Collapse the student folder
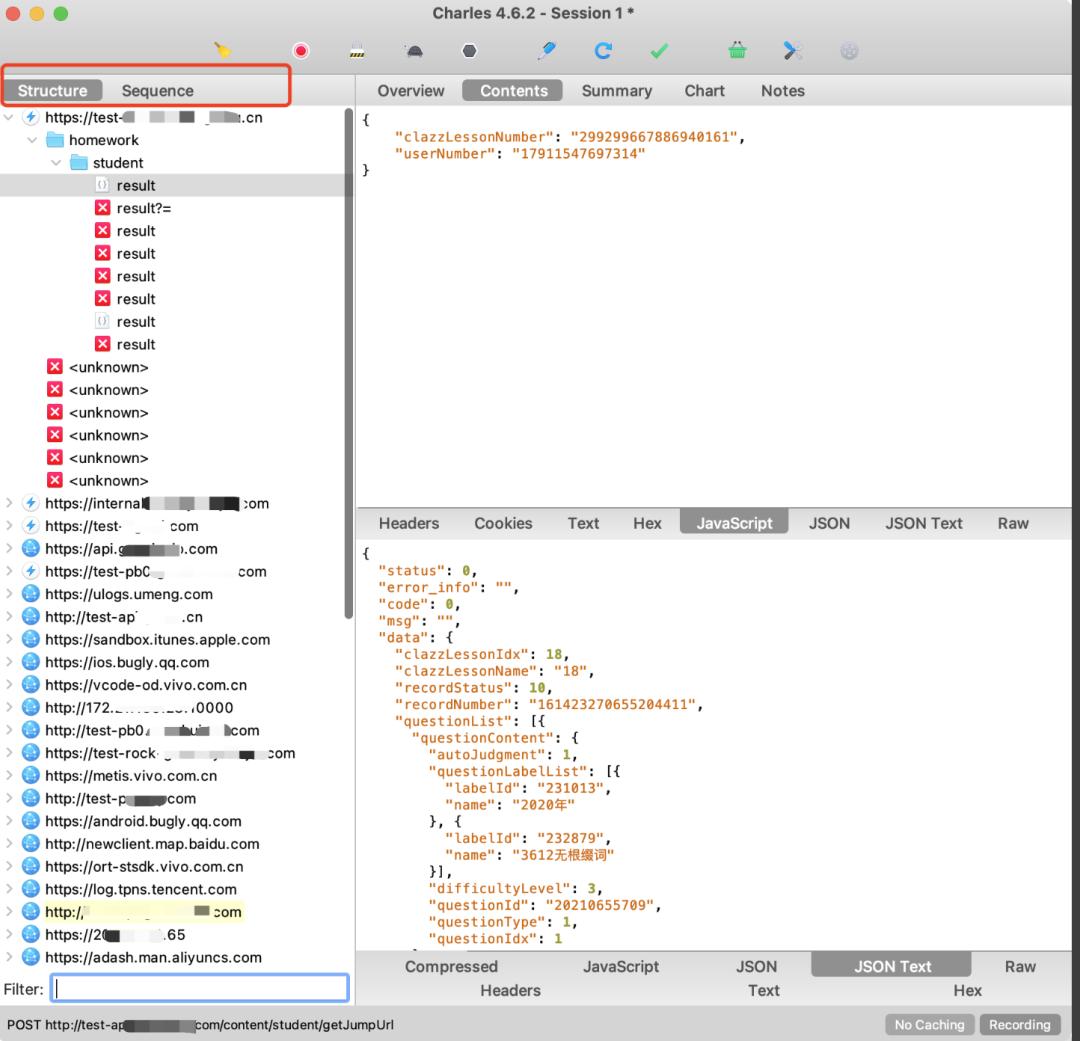This screenshot has width=1080, height=1041. click(x=56, y=163)
